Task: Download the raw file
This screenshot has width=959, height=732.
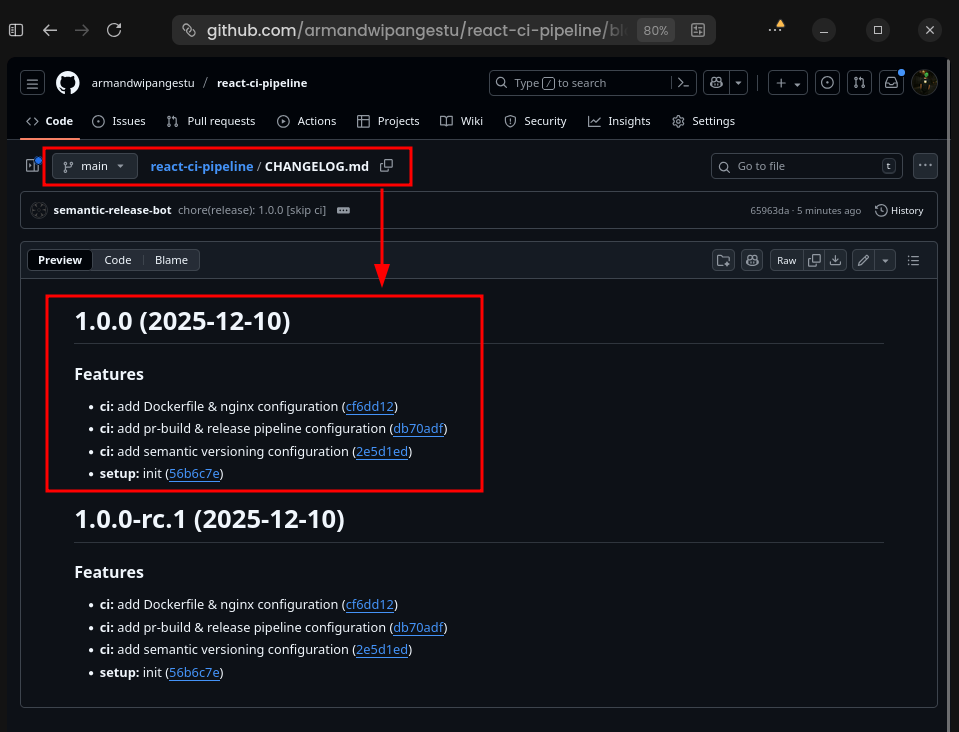Action: (835, 260)
